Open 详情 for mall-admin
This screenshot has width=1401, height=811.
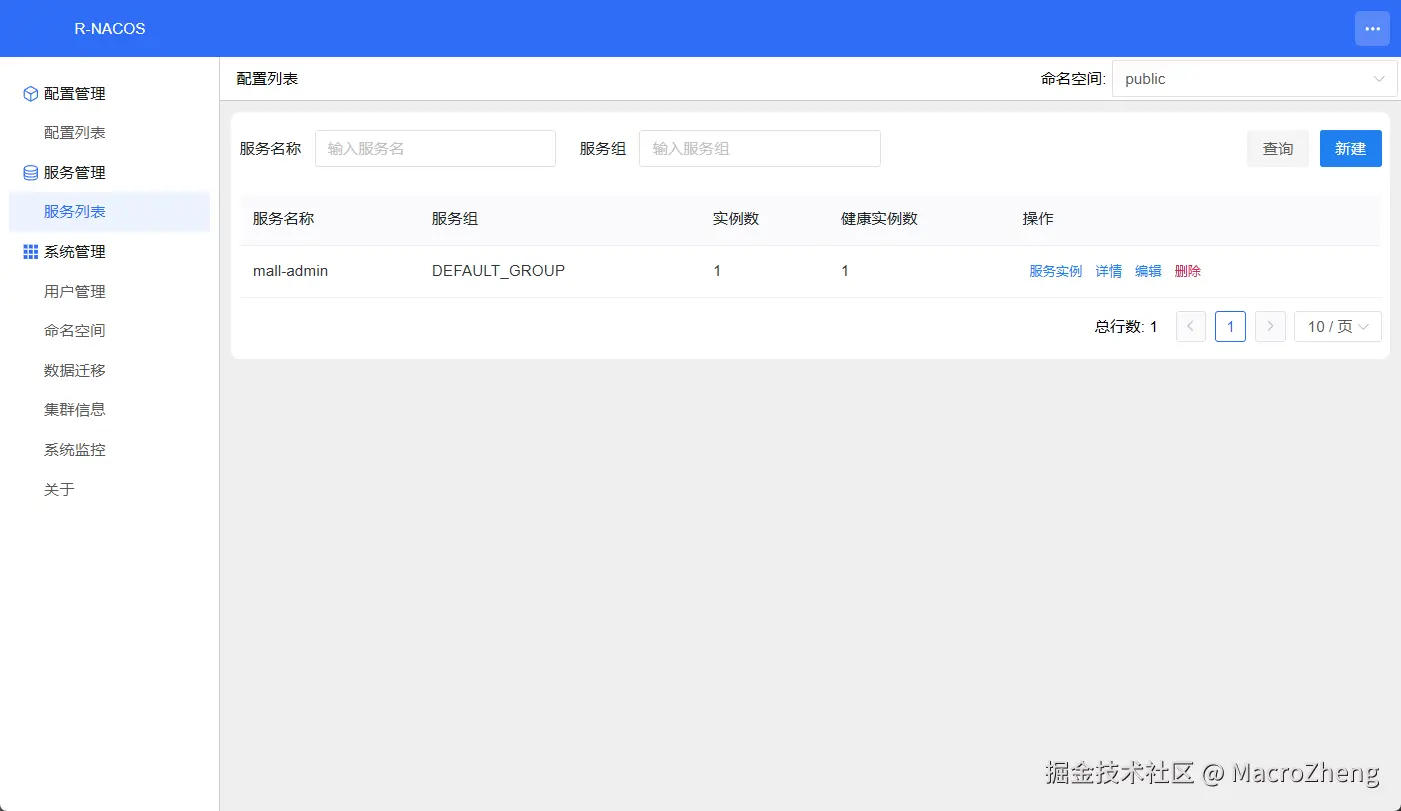(x=1108, y=271)
